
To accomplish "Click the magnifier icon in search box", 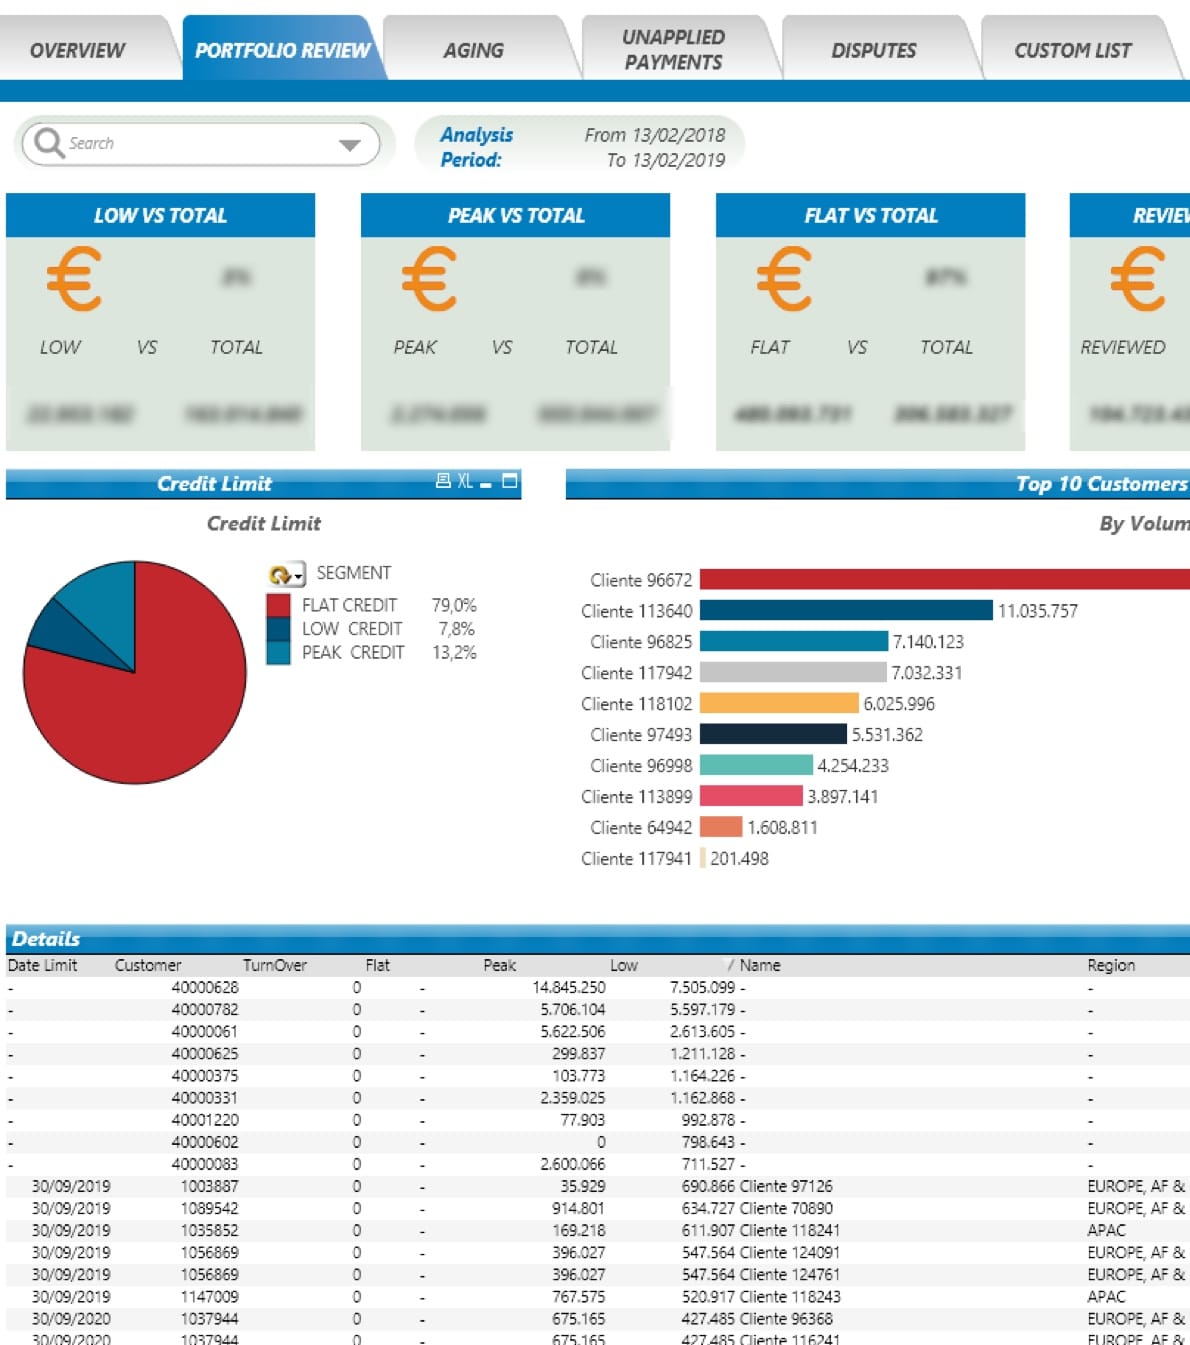I will [x=48, y=143].
